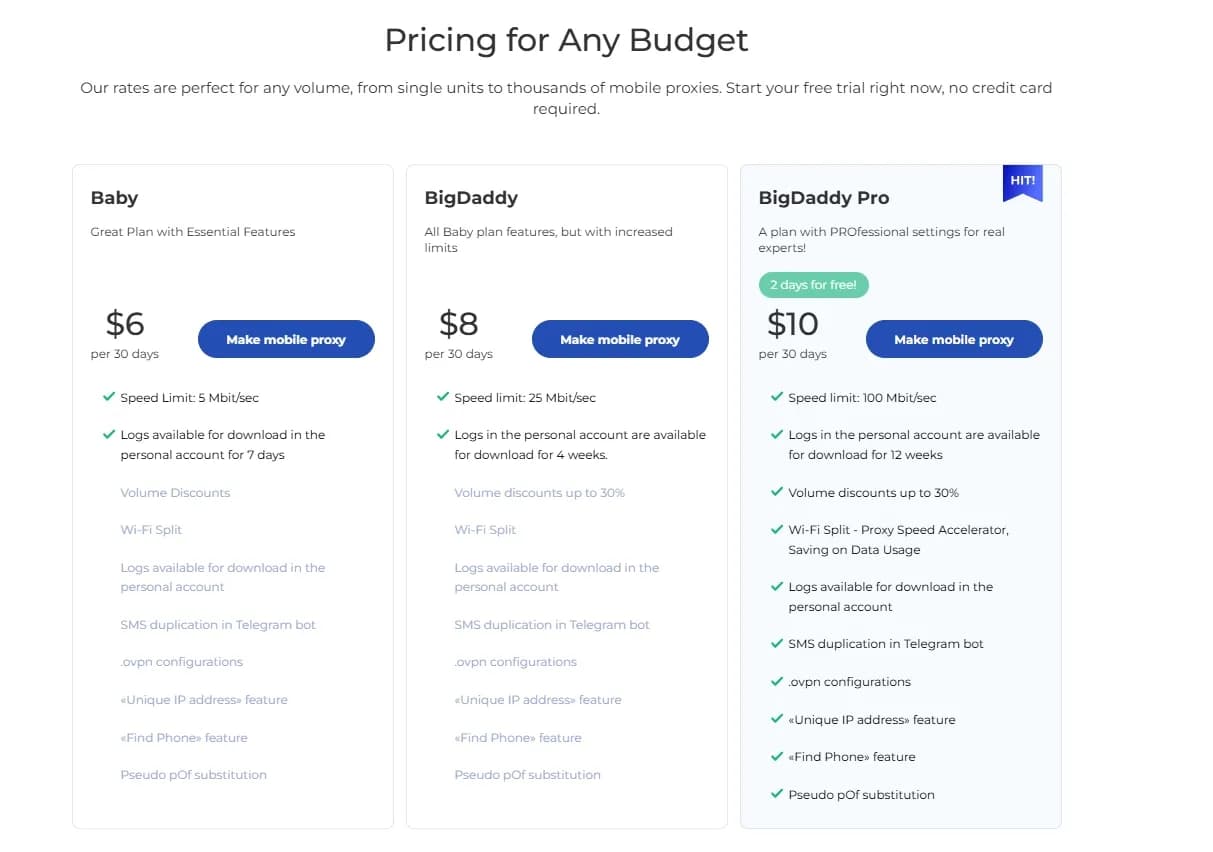Click the checkmark next to Speed limit: 25 Mbit/sec

click(x=443, y=397)
